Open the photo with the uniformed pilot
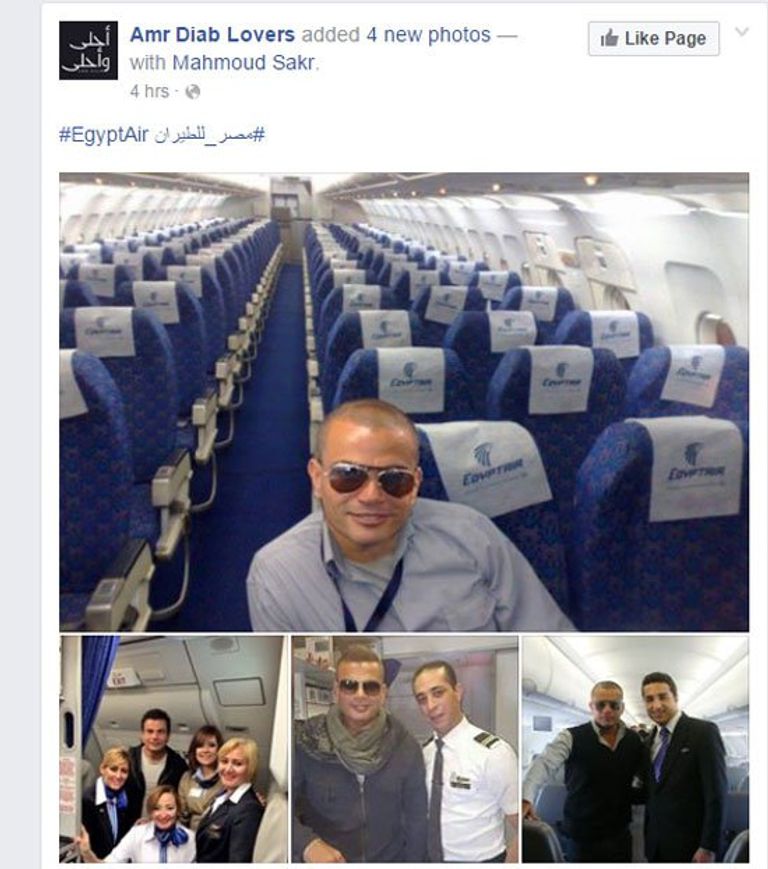 [405, 749]
